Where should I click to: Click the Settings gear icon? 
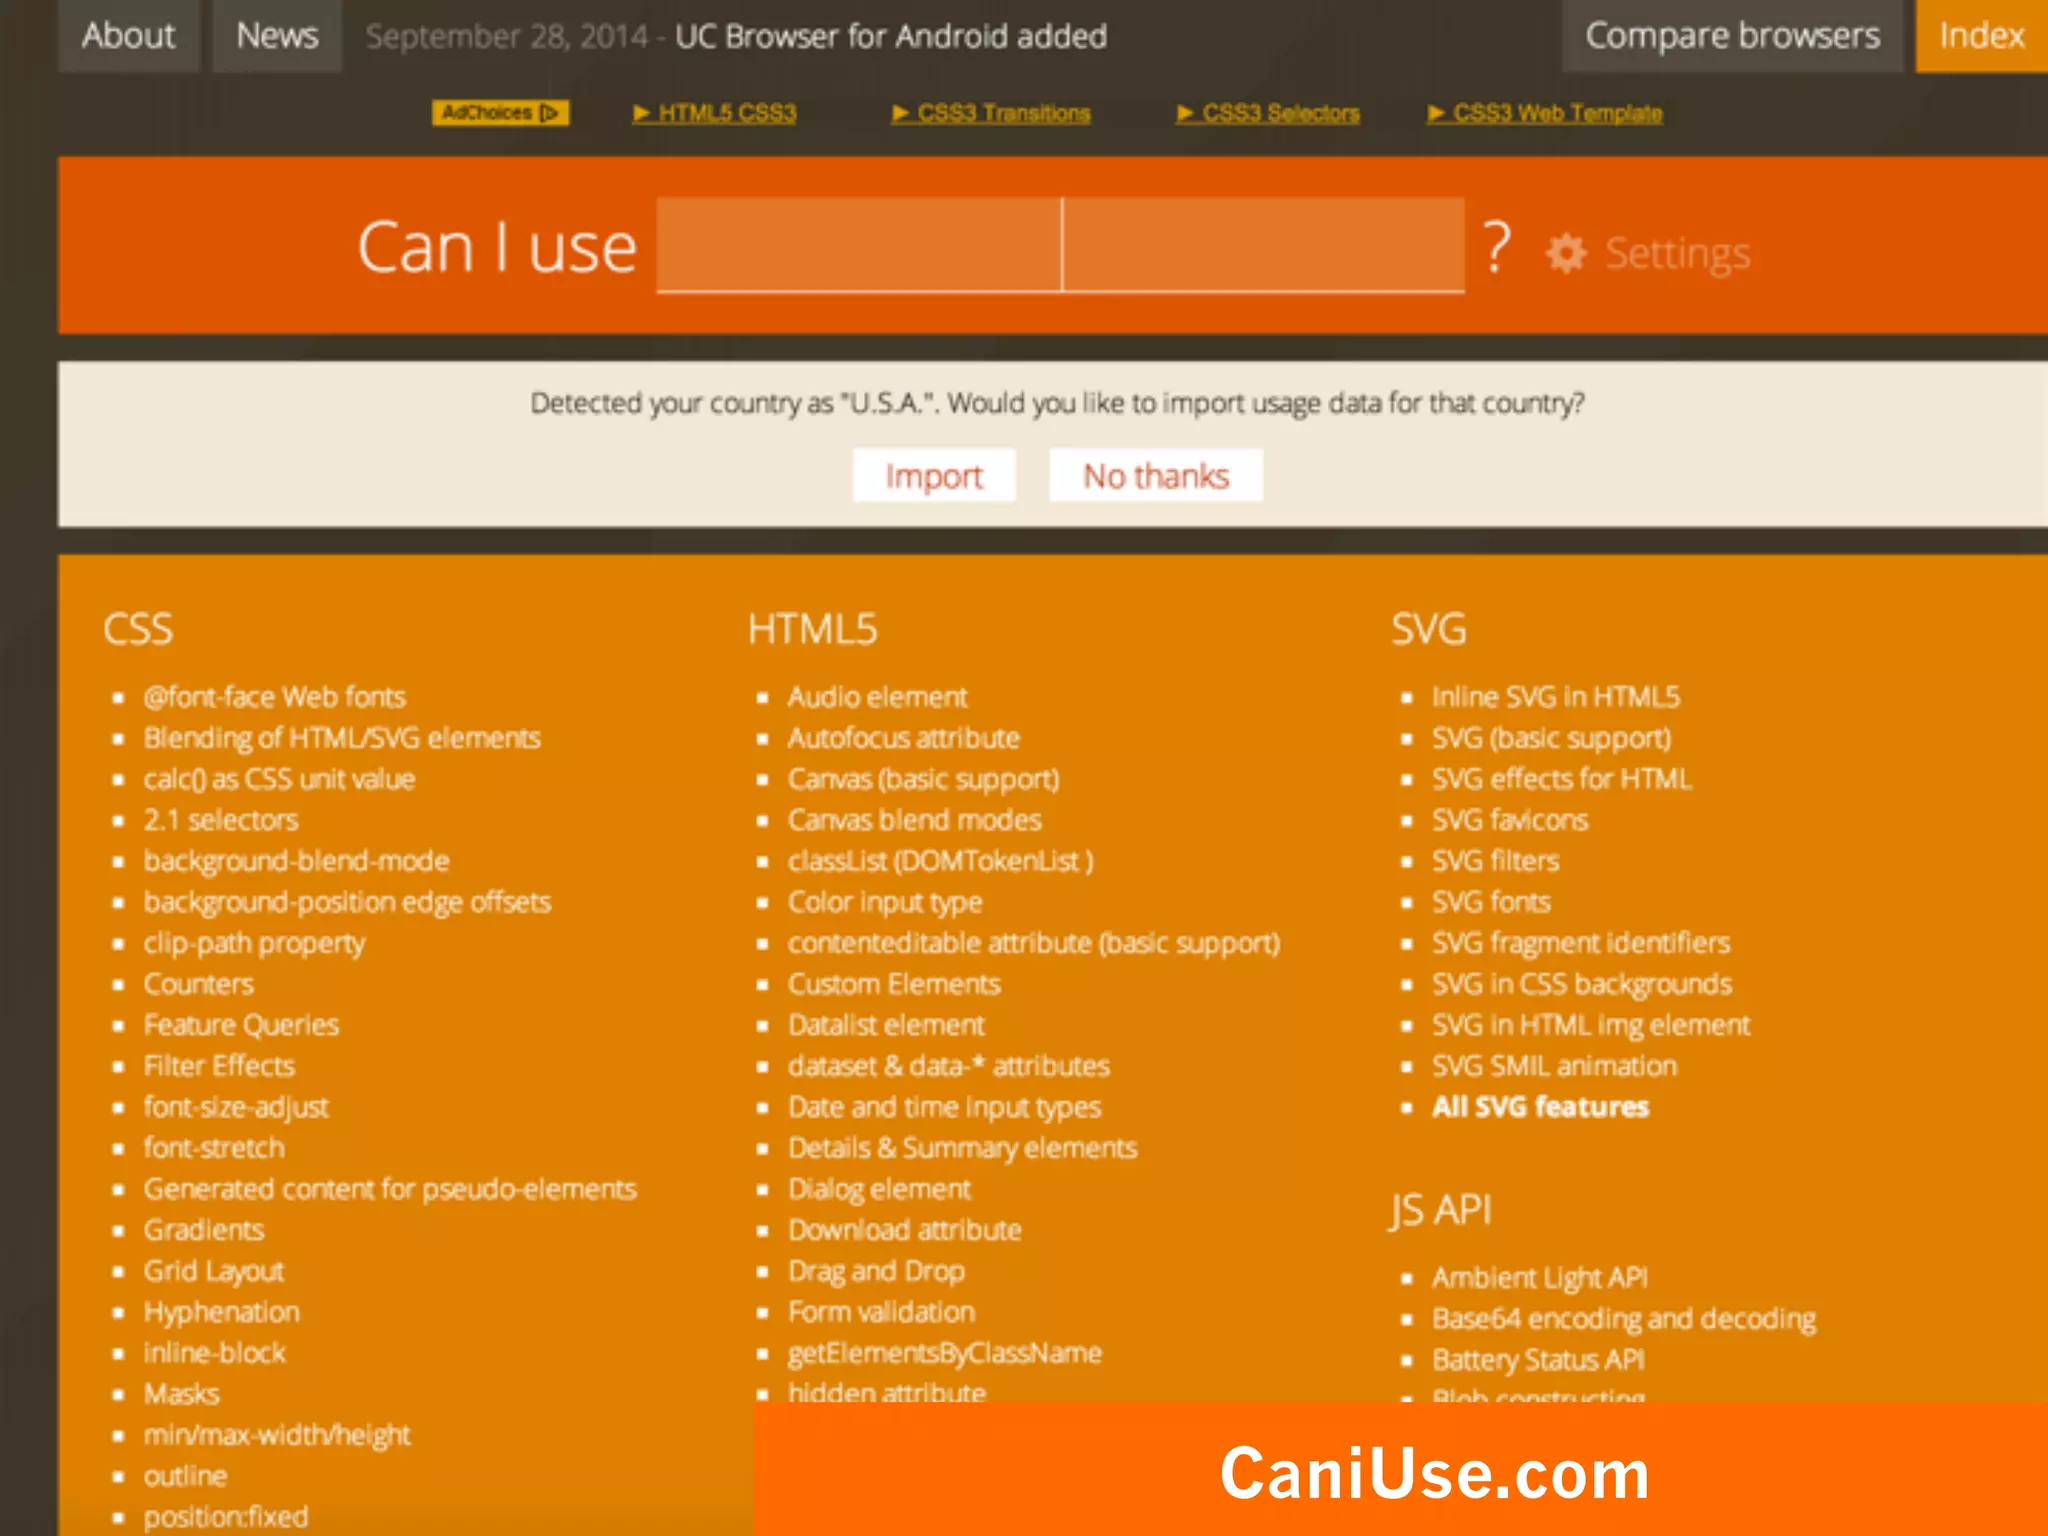(x=1566, y=253)
